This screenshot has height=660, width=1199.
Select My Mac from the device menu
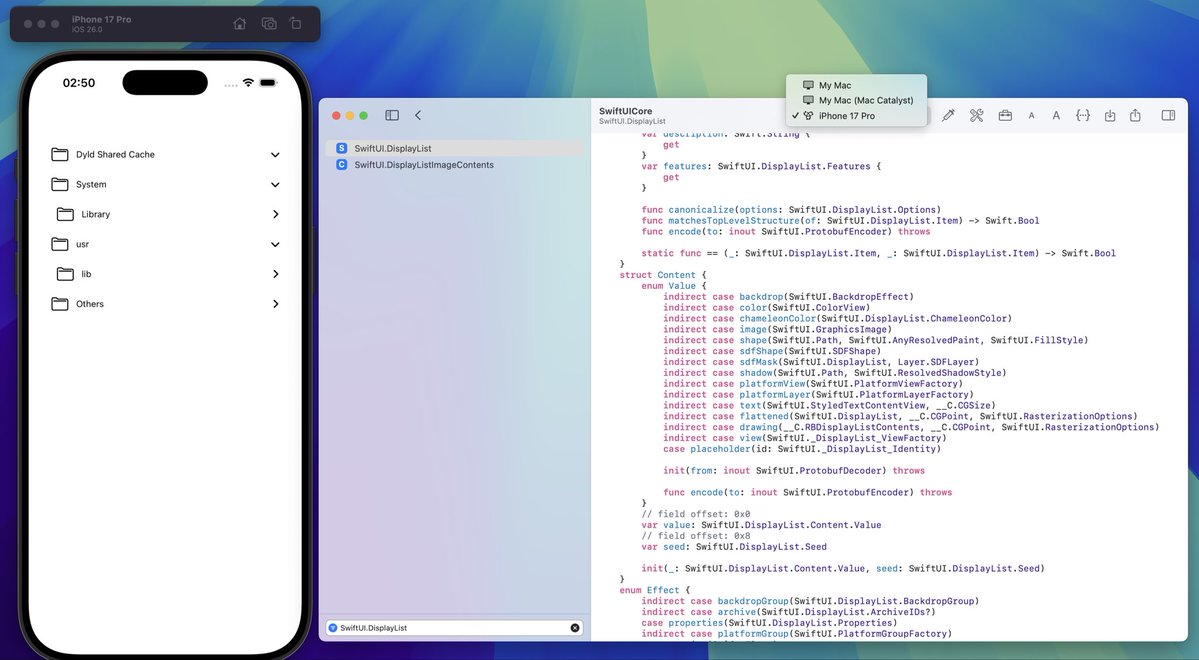[856, 85]
